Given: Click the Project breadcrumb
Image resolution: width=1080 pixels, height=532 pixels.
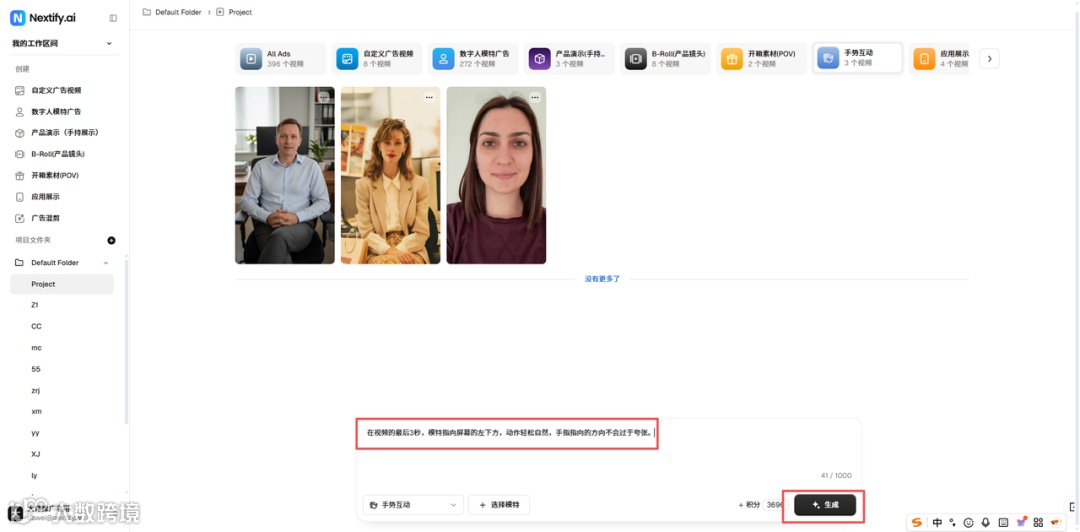Looking at the screenshot, I should coord(234,12).
